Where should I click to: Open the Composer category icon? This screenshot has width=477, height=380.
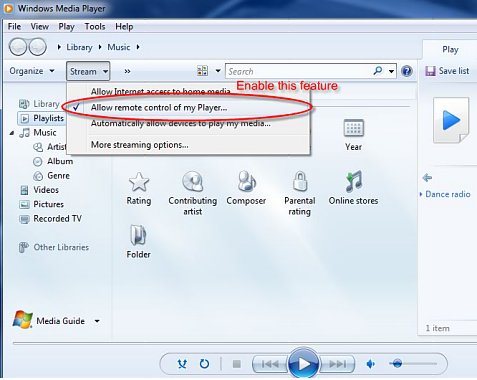click(246, 181)
